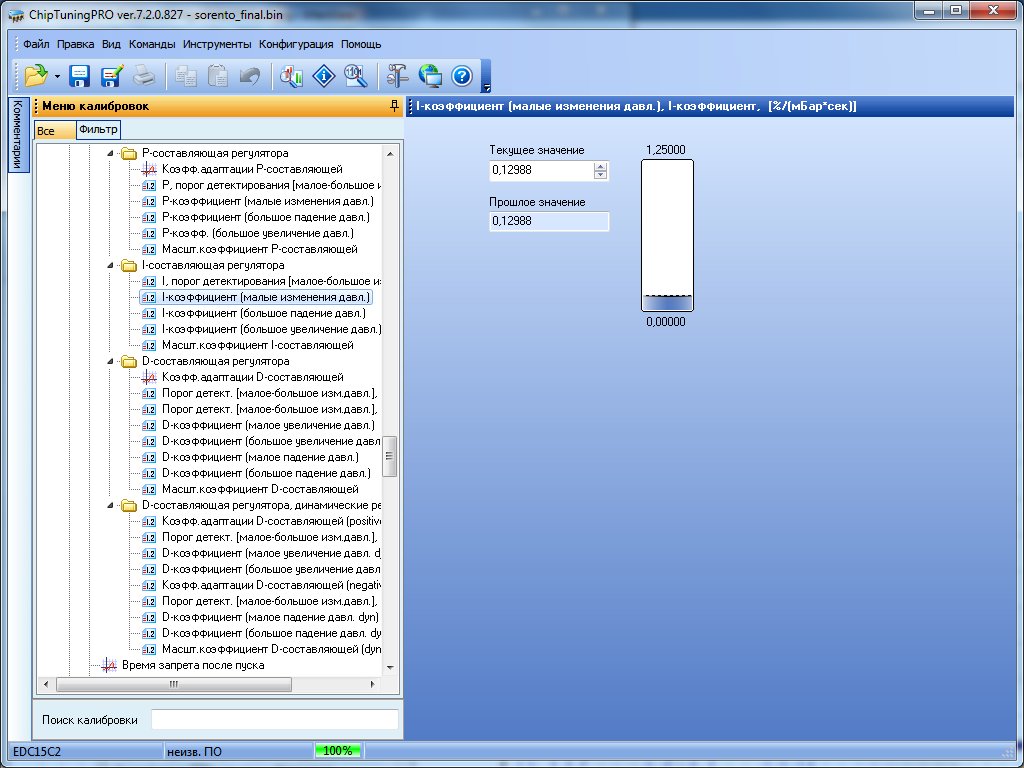
Task: Increase Текущее значение with up spinner arrow
Action: (x=600, y=166)
